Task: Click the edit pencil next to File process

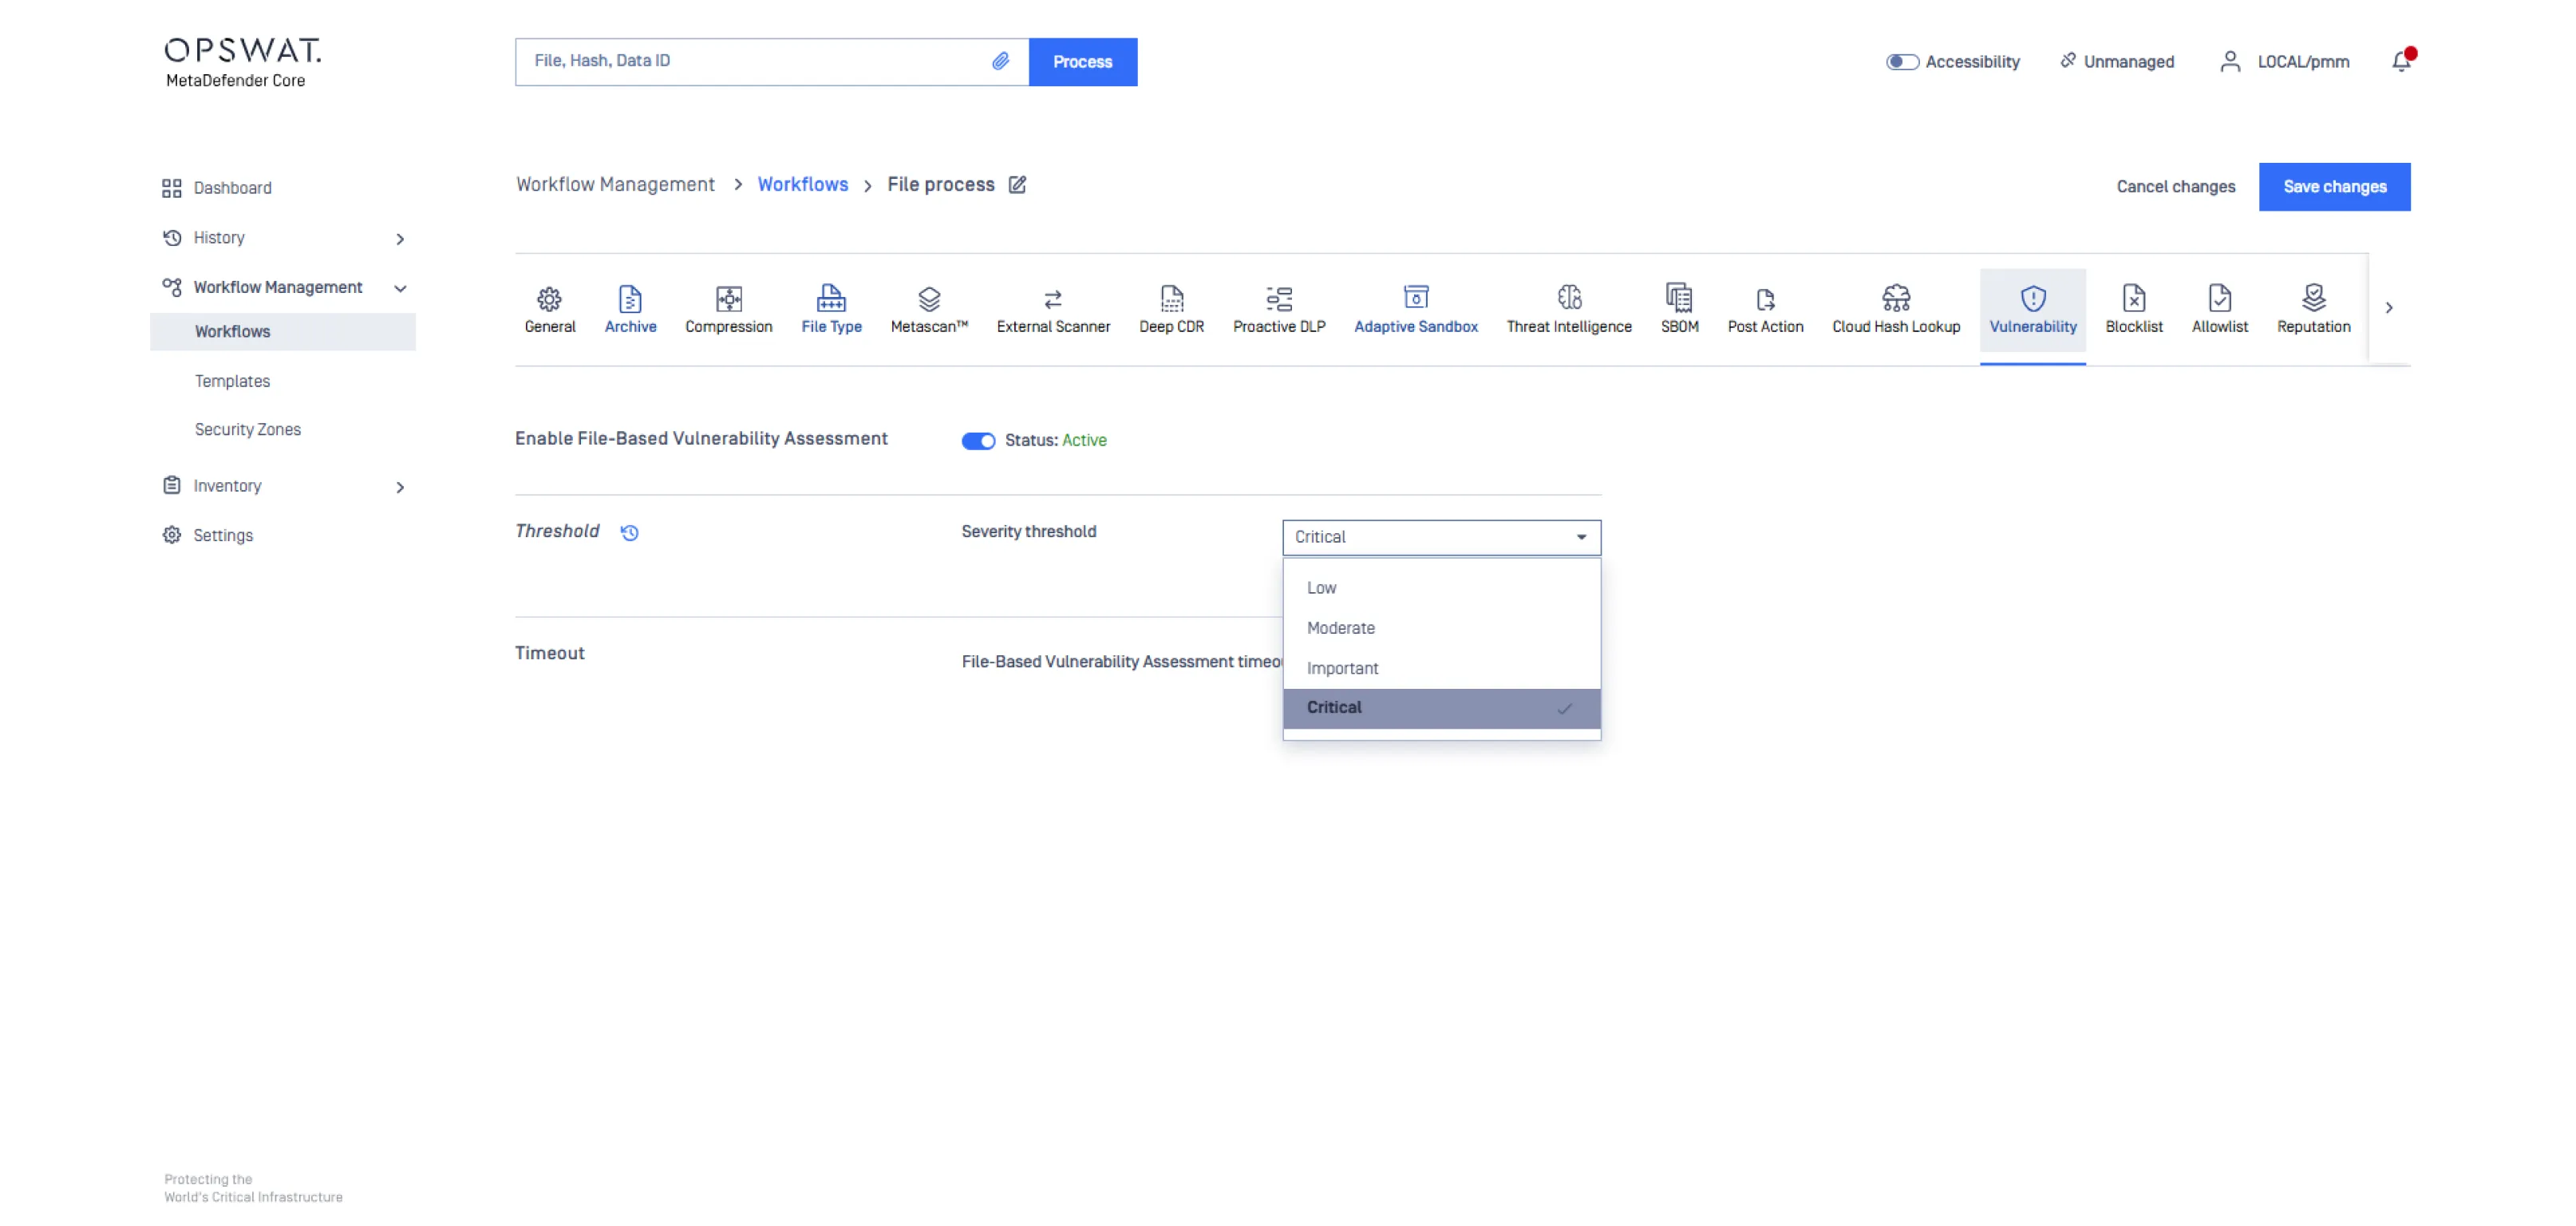Action: pos(1017,185)
